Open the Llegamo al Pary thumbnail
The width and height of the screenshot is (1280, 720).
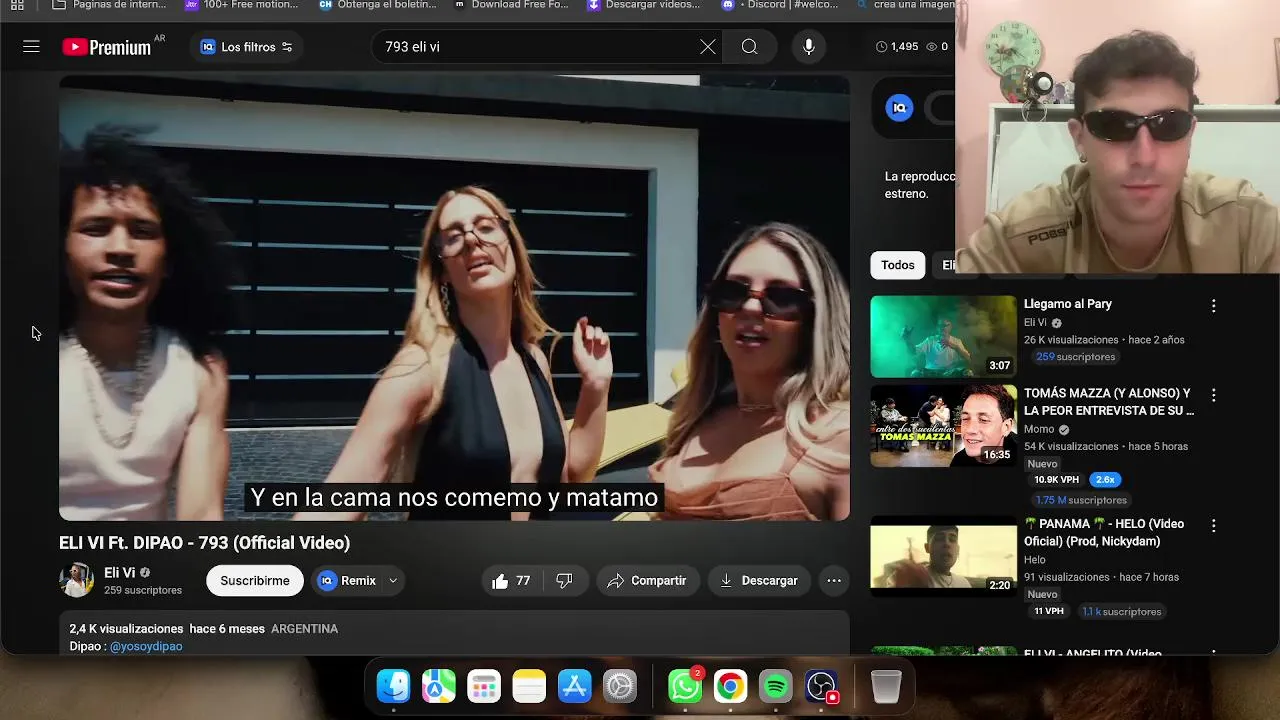point(943,336)
